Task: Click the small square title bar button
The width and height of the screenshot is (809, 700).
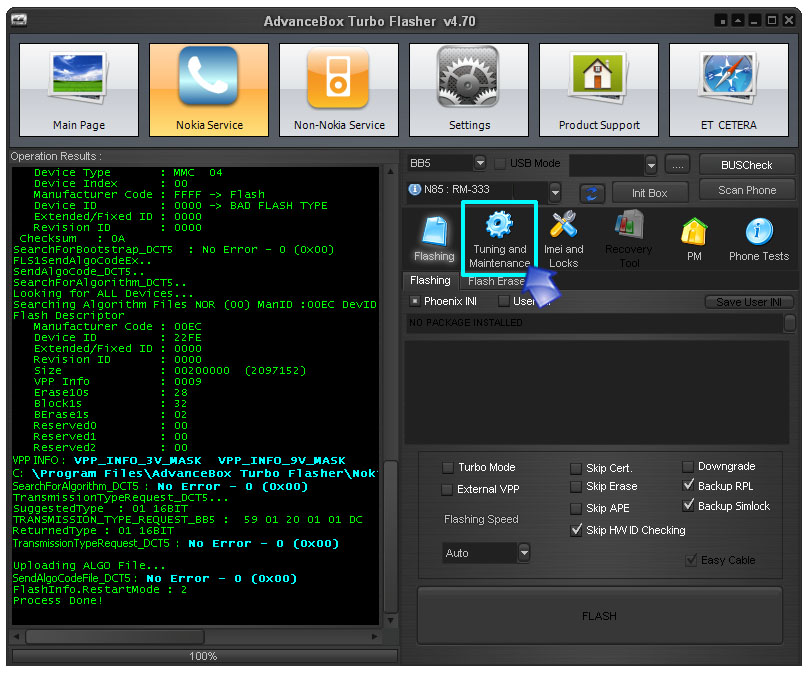Action: point(722,21)
